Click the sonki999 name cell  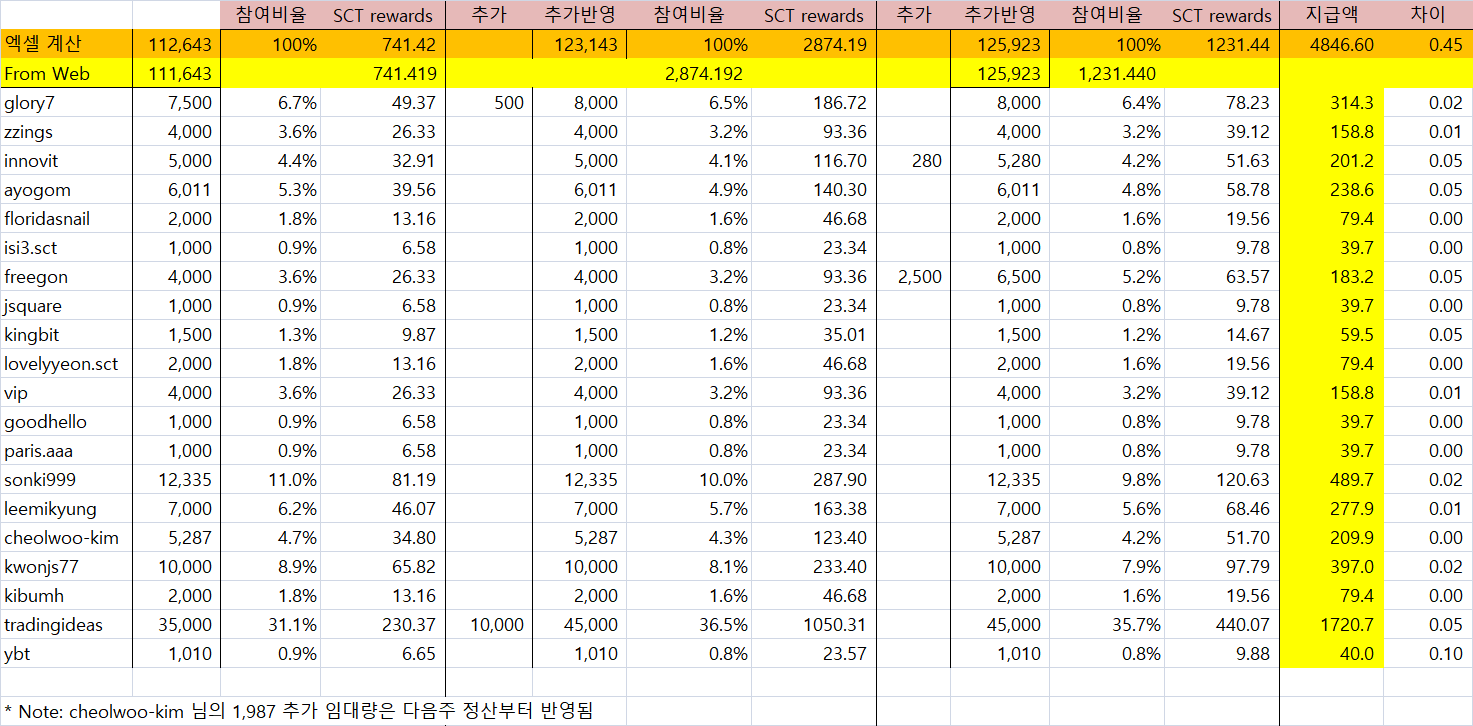click(x=66, y=479)
